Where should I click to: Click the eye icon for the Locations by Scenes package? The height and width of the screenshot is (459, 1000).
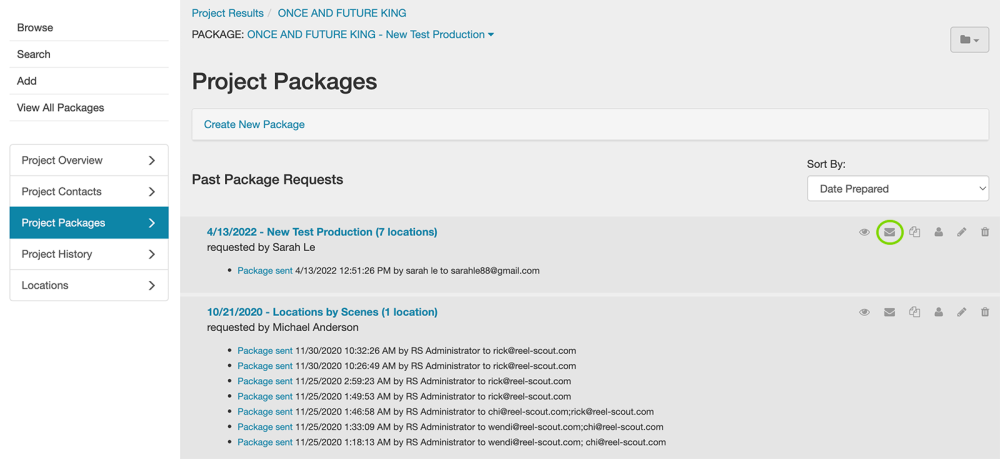[864, 312]
